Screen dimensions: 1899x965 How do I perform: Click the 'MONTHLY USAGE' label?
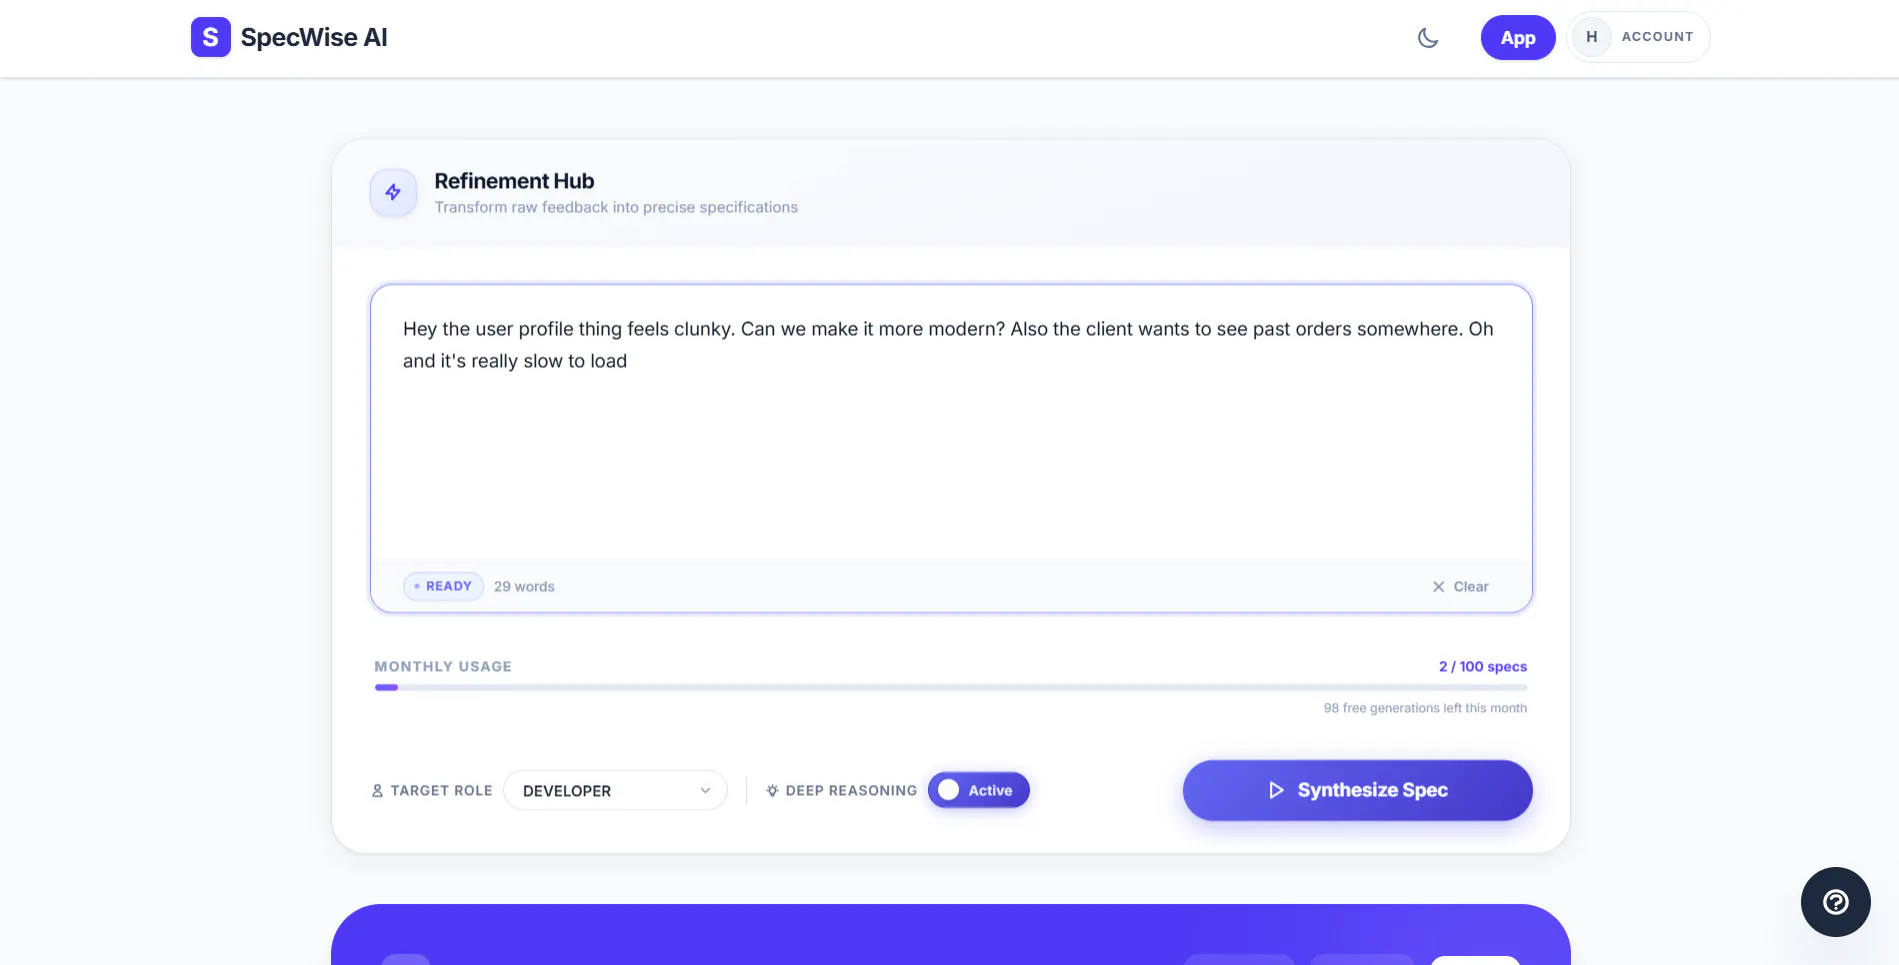(443, 667)
